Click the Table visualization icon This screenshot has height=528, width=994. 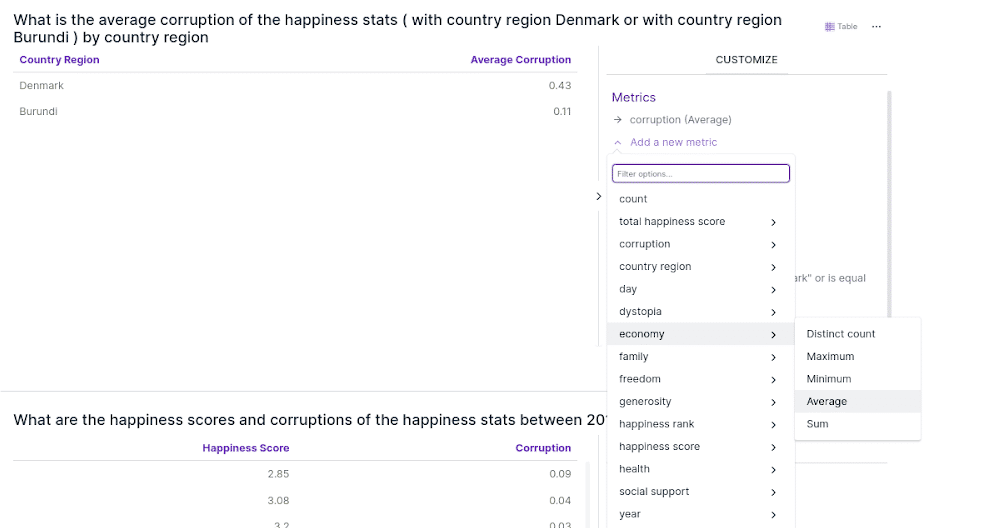point(830,27)
